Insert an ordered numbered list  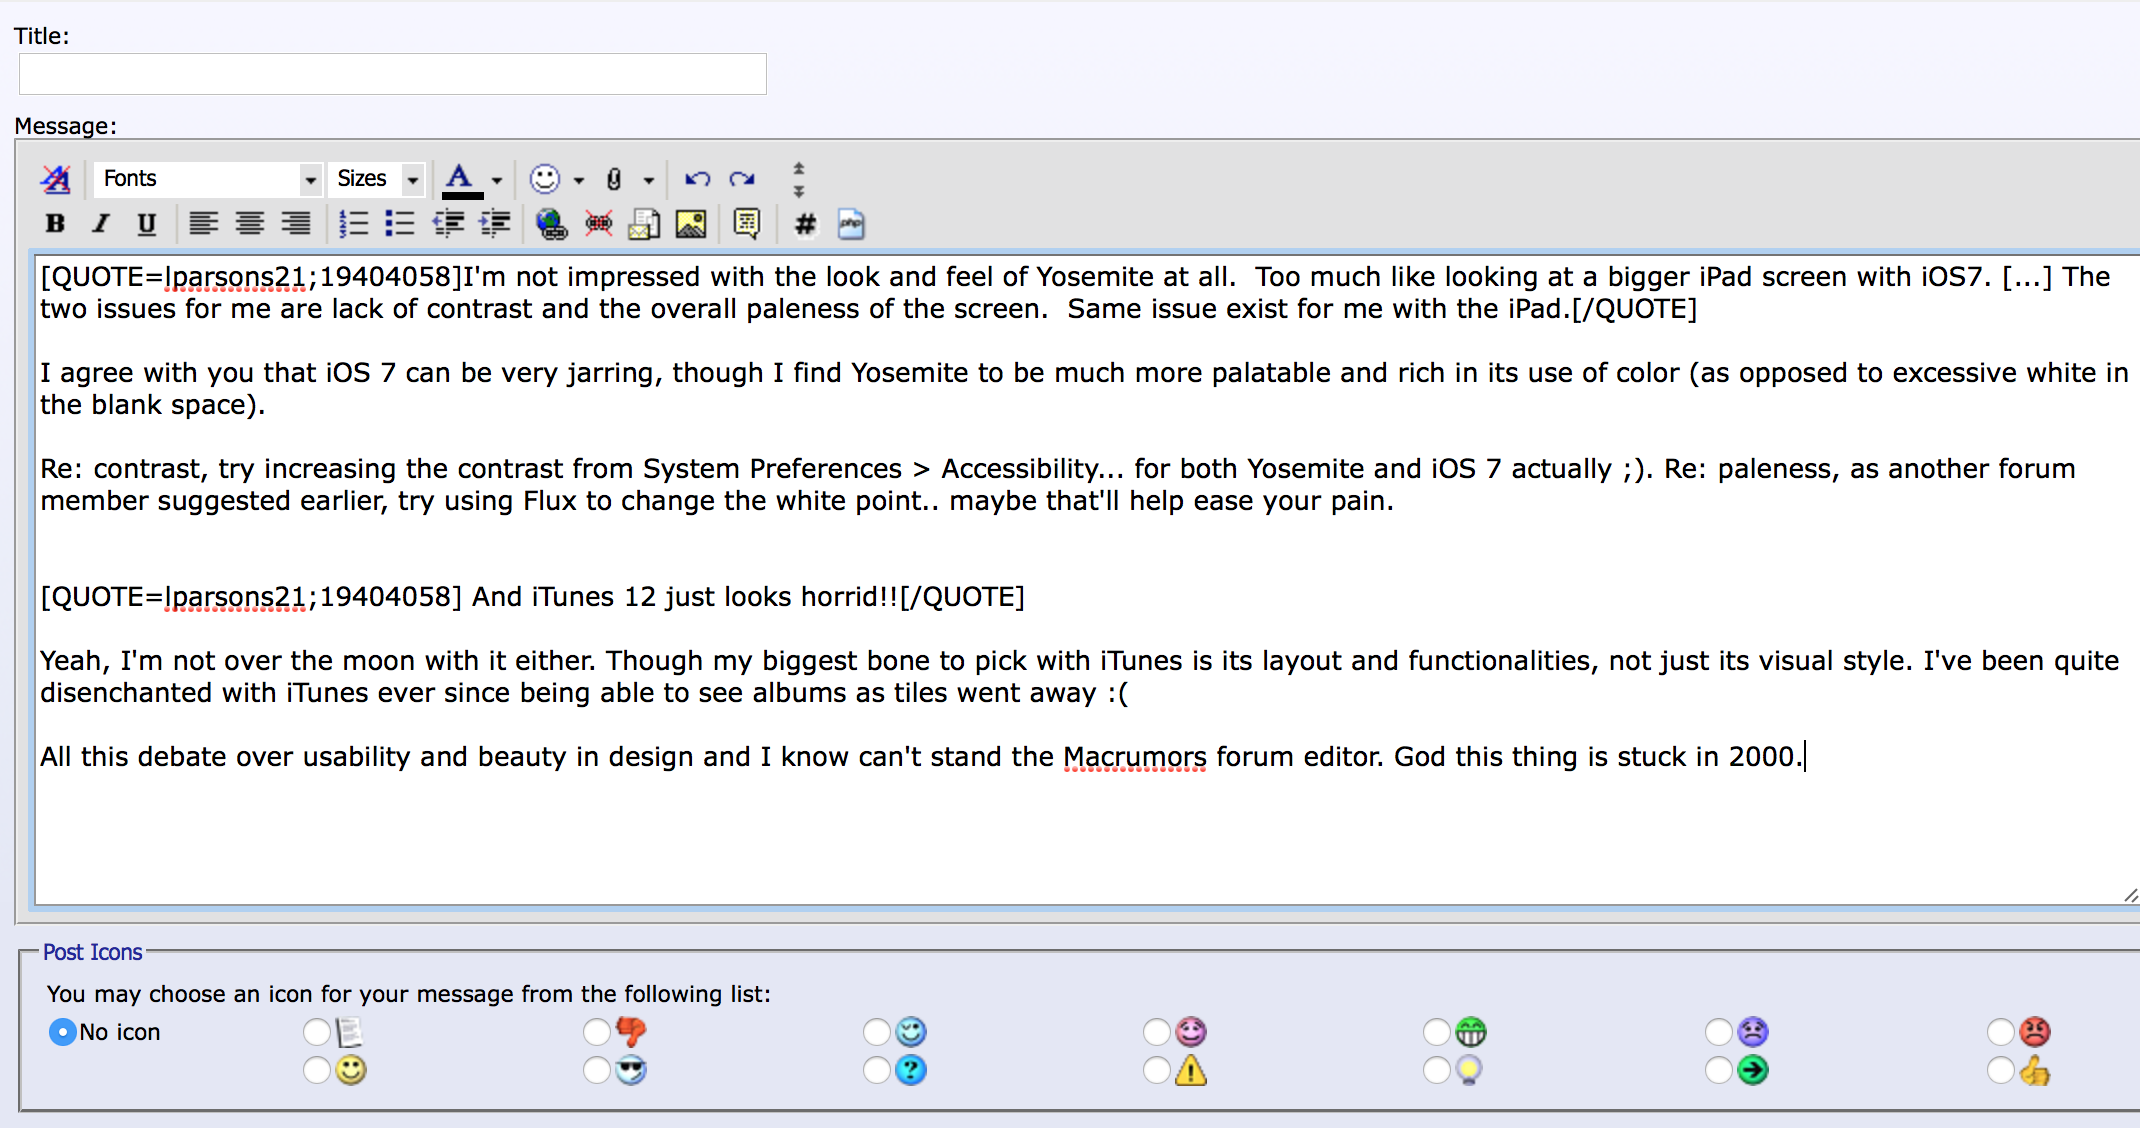[x=353, y=224]
